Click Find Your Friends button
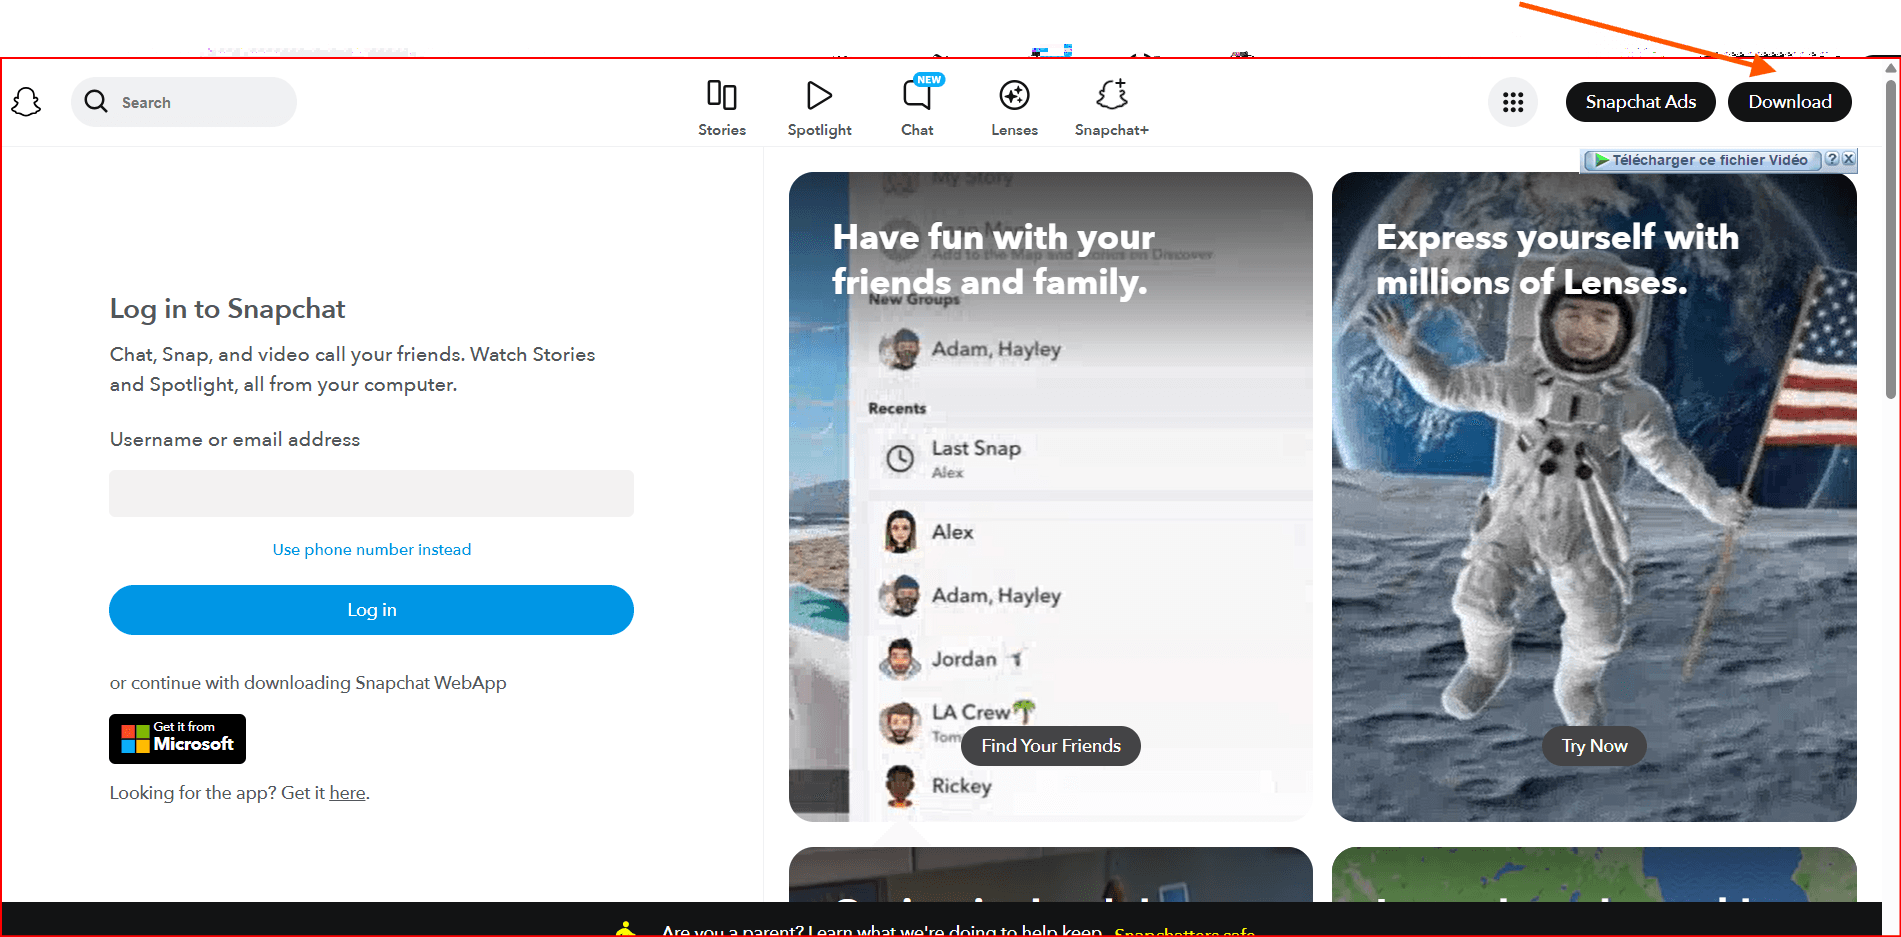This screenshot has width=1901, height=937. click(1050, 746)
